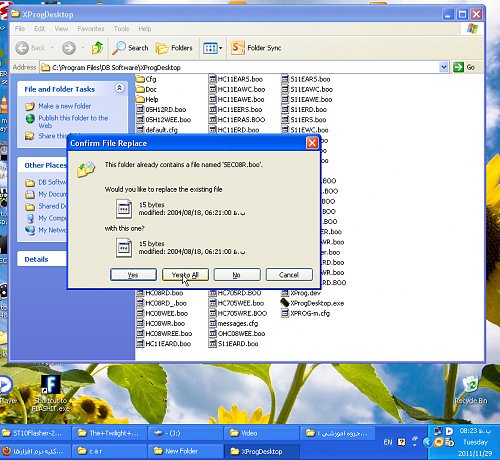
Task: Click the Go button beside address bar
Action: (464, 67)
